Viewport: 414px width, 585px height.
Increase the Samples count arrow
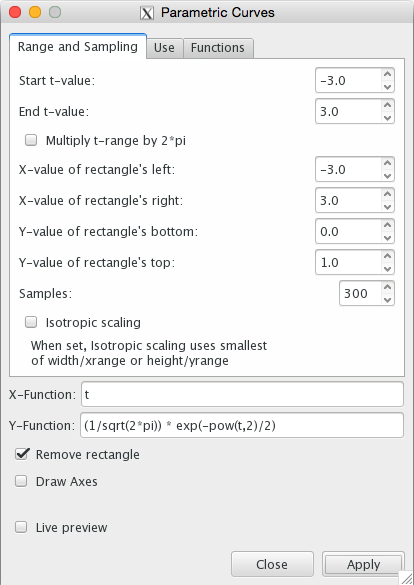point(388,287)
